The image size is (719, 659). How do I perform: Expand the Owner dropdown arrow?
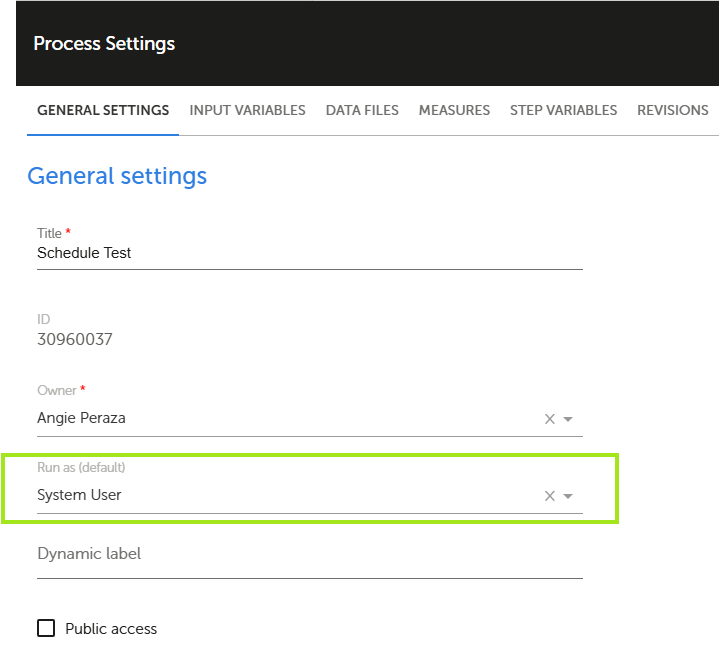568,419
